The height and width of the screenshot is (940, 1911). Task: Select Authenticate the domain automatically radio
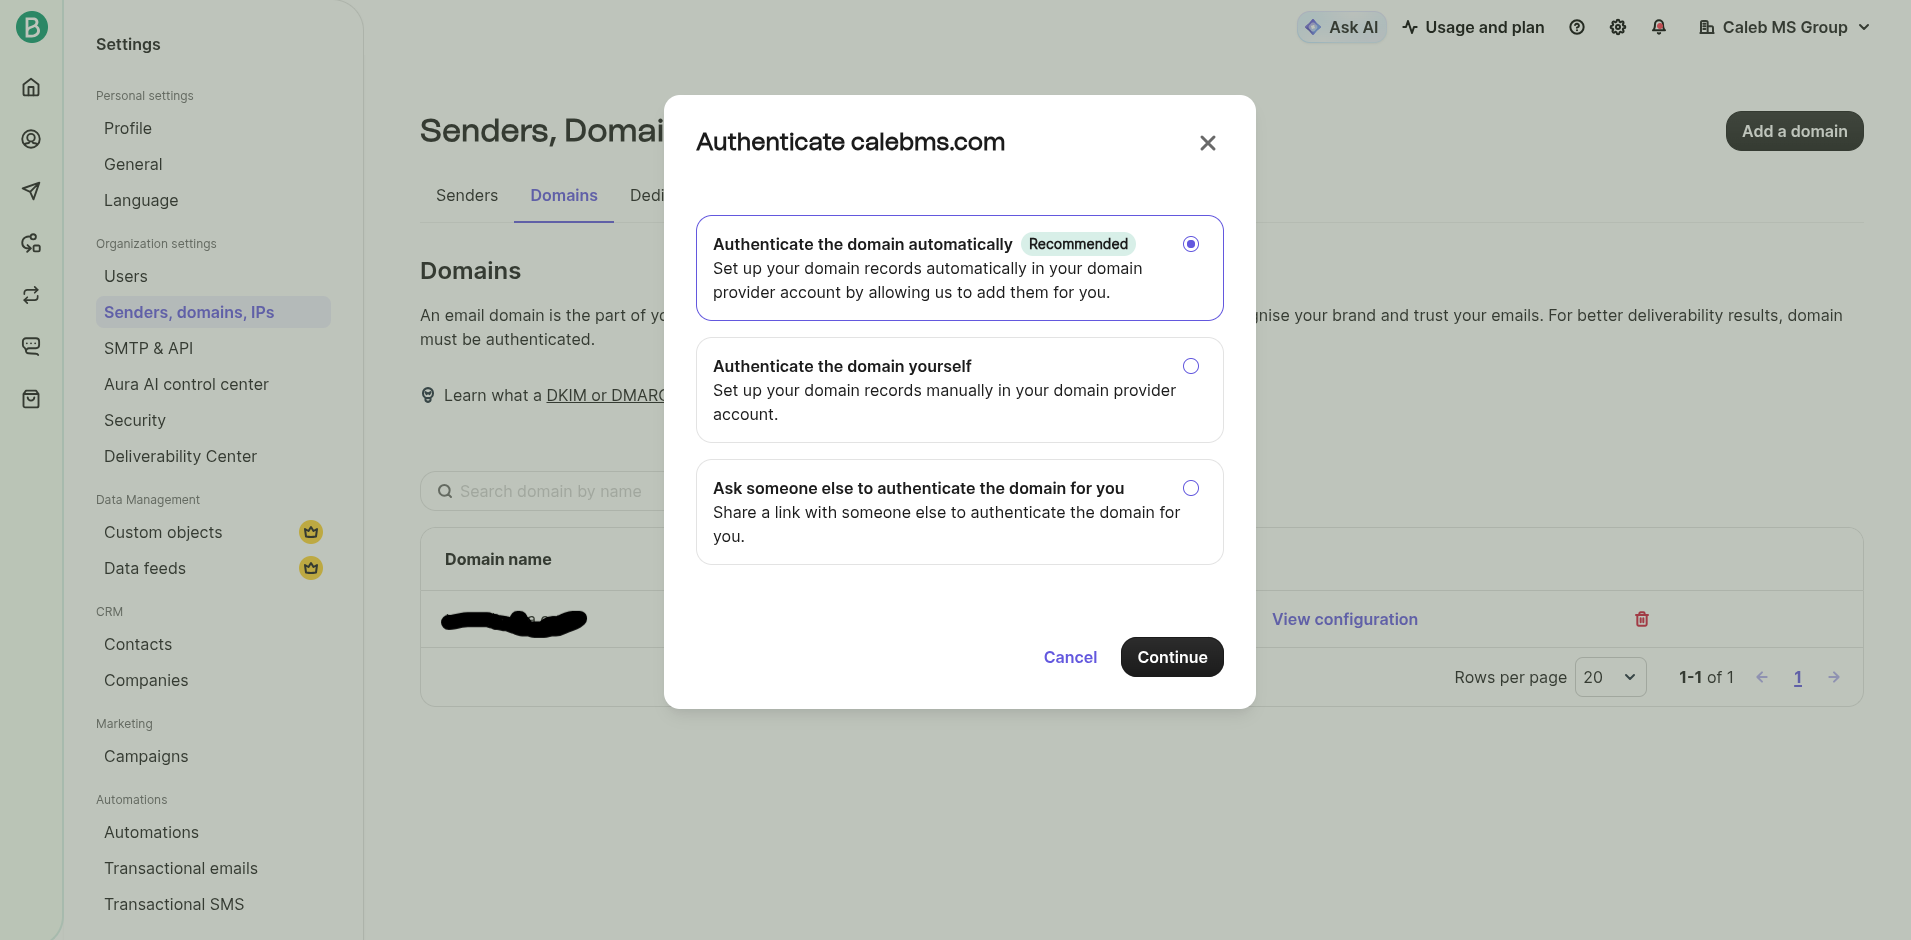click(x=1191, y=244)
